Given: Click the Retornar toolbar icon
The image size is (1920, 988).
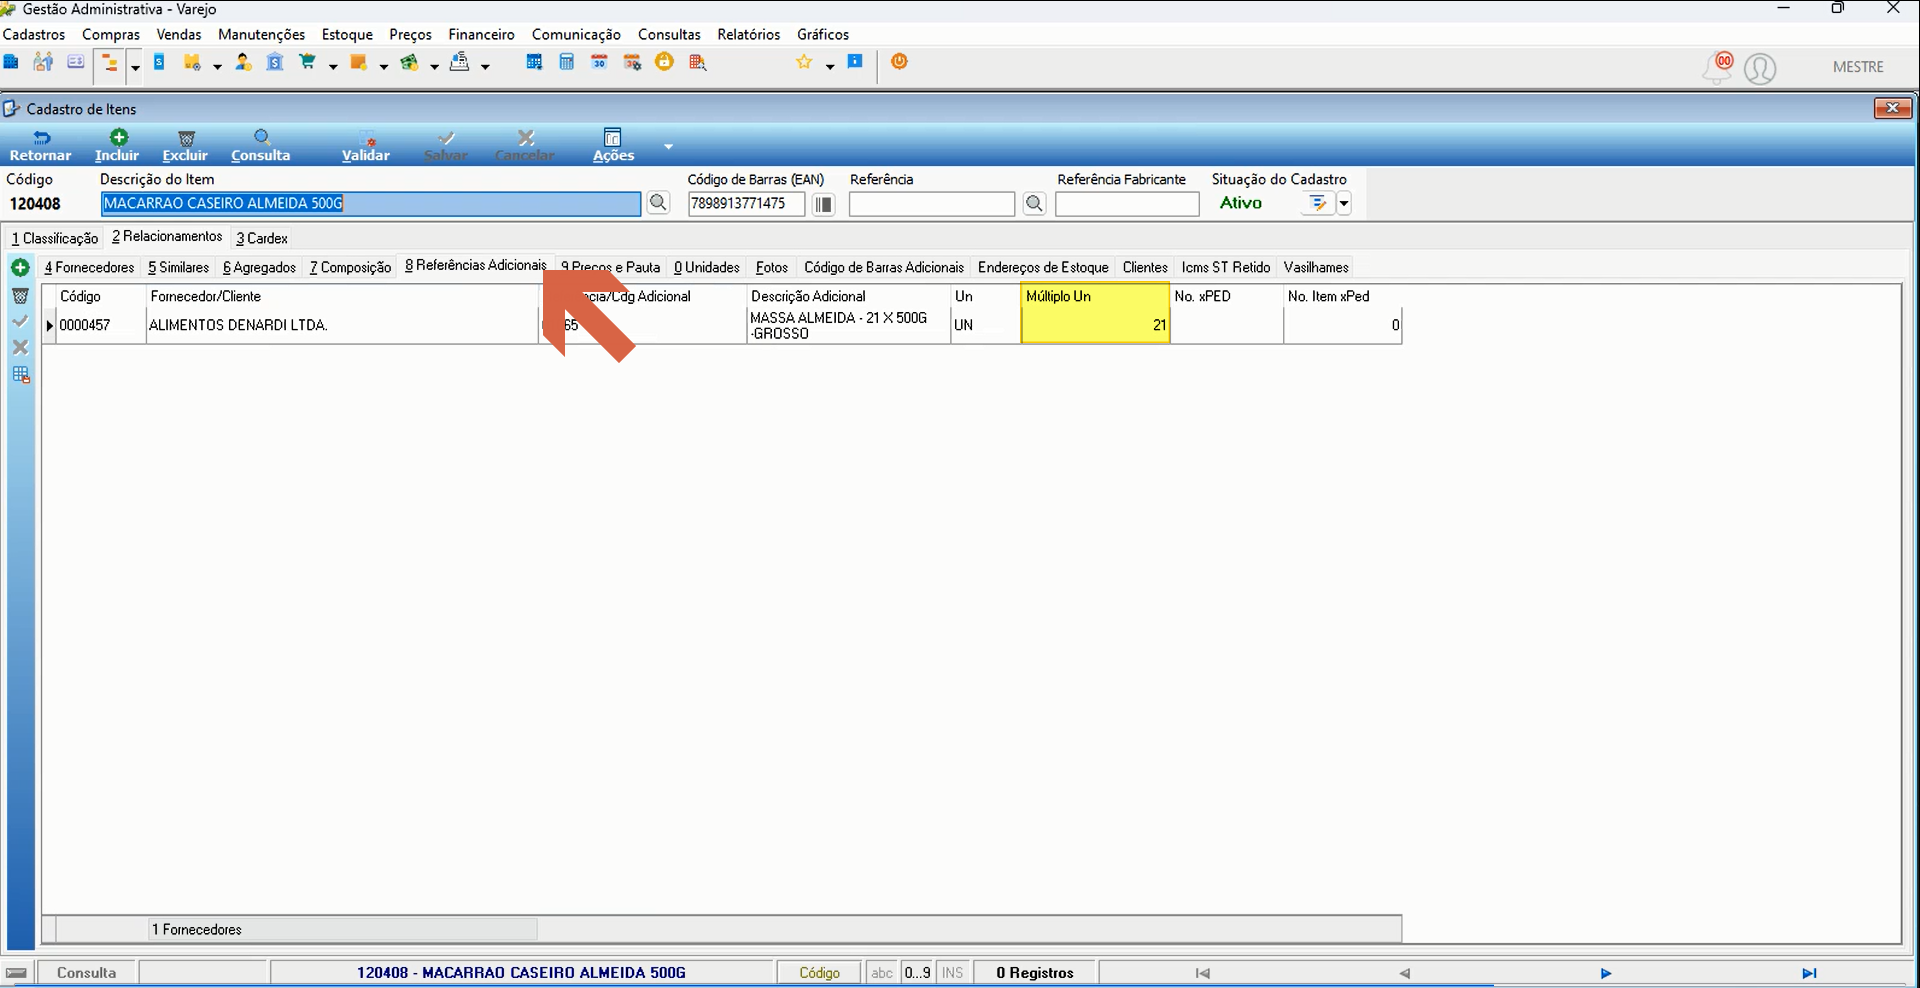Looking at the screenshot, I should [x=41, y=139].
